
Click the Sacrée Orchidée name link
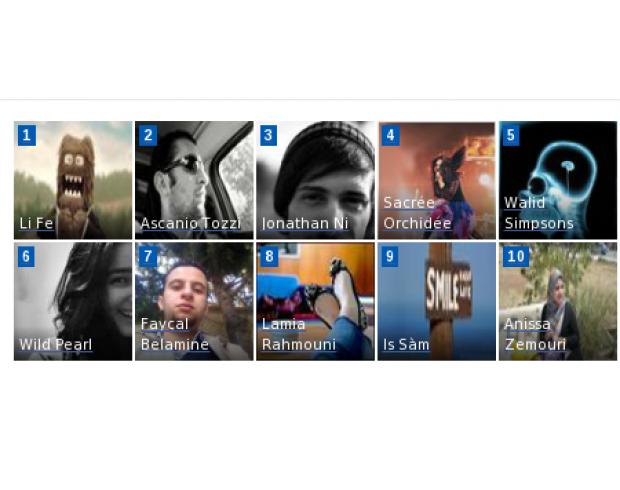point(417,213)
